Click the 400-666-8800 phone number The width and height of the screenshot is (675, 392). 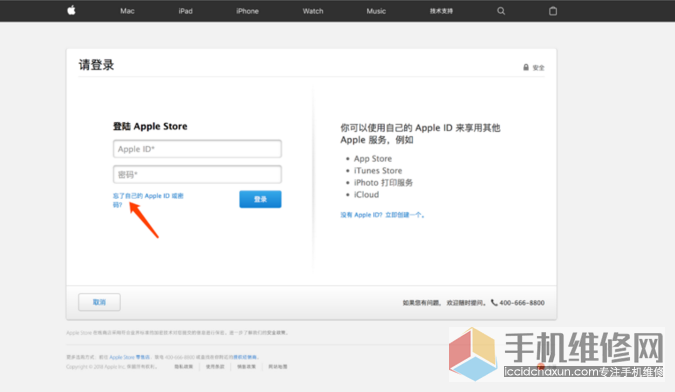coord(522,303)
